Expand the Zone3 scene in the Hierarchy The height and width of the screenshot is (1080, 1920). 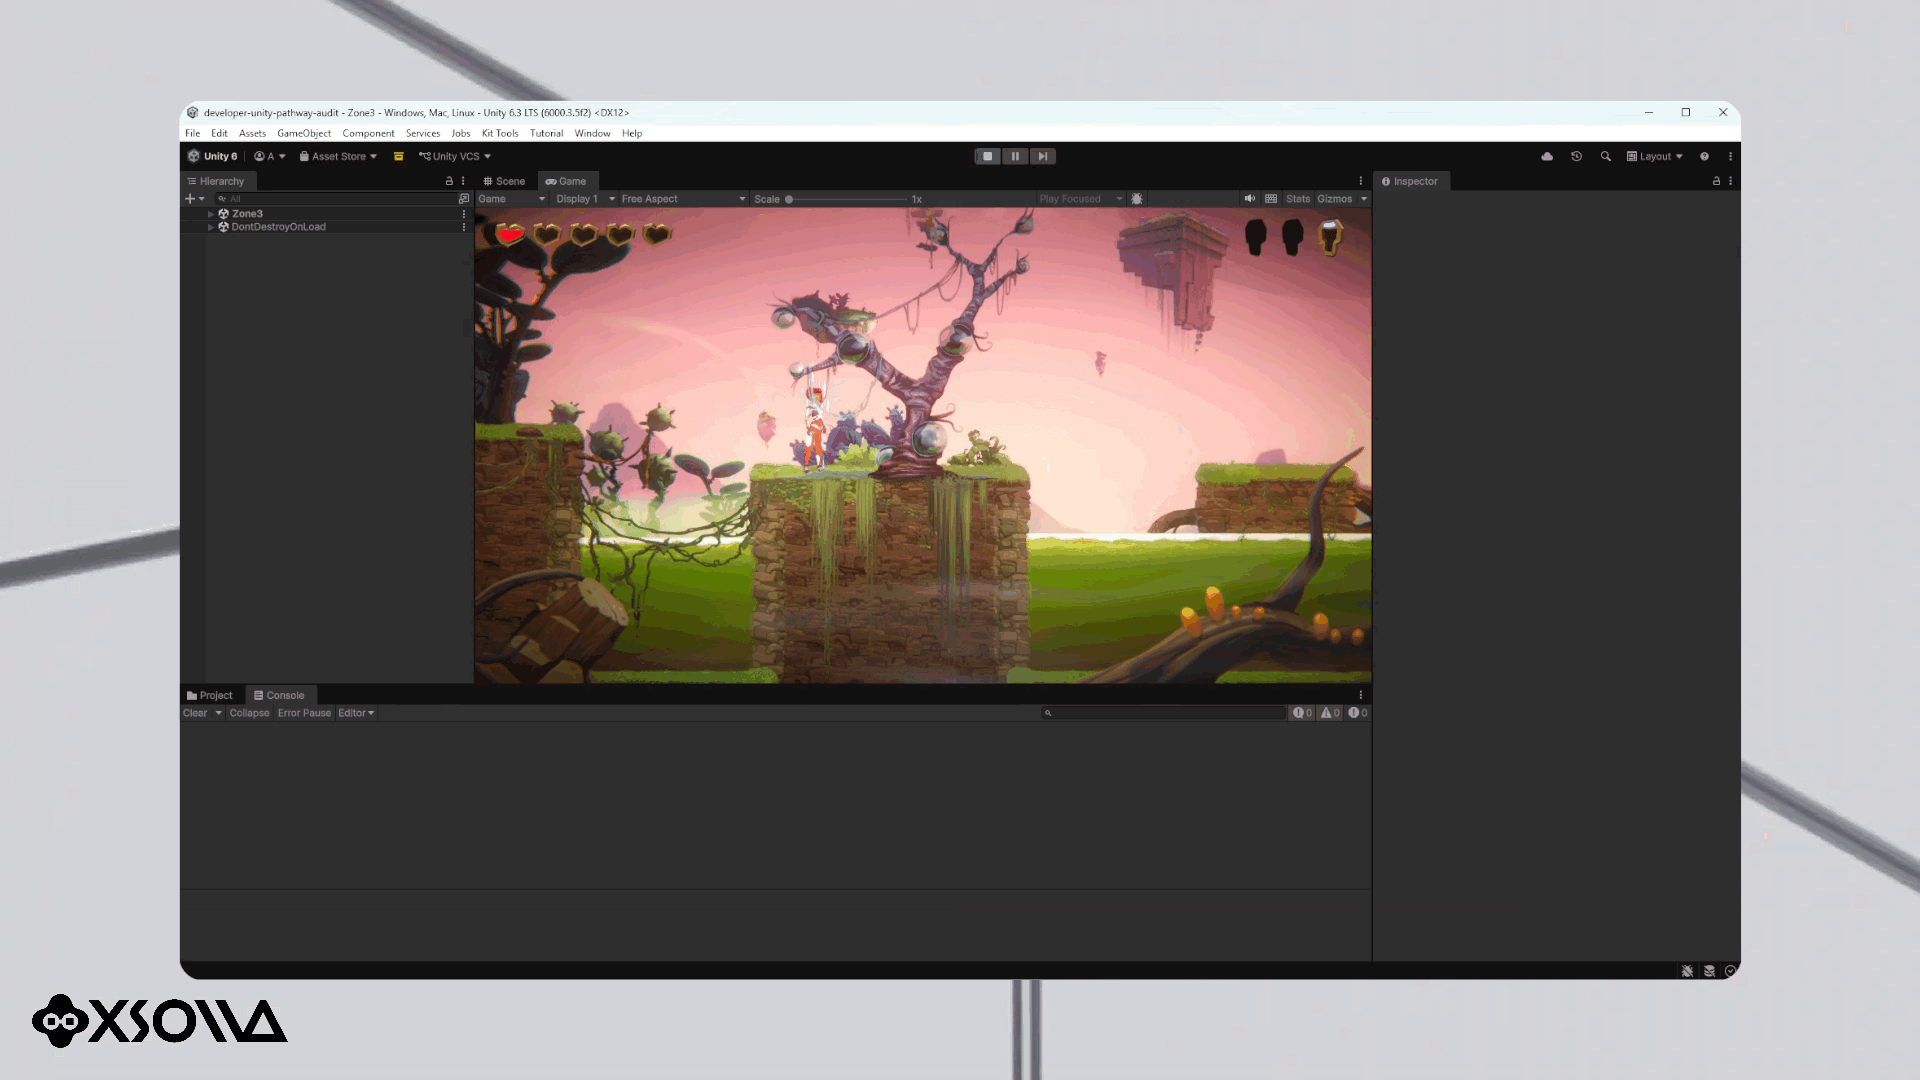pyautogui.click(x=211, y=214)
